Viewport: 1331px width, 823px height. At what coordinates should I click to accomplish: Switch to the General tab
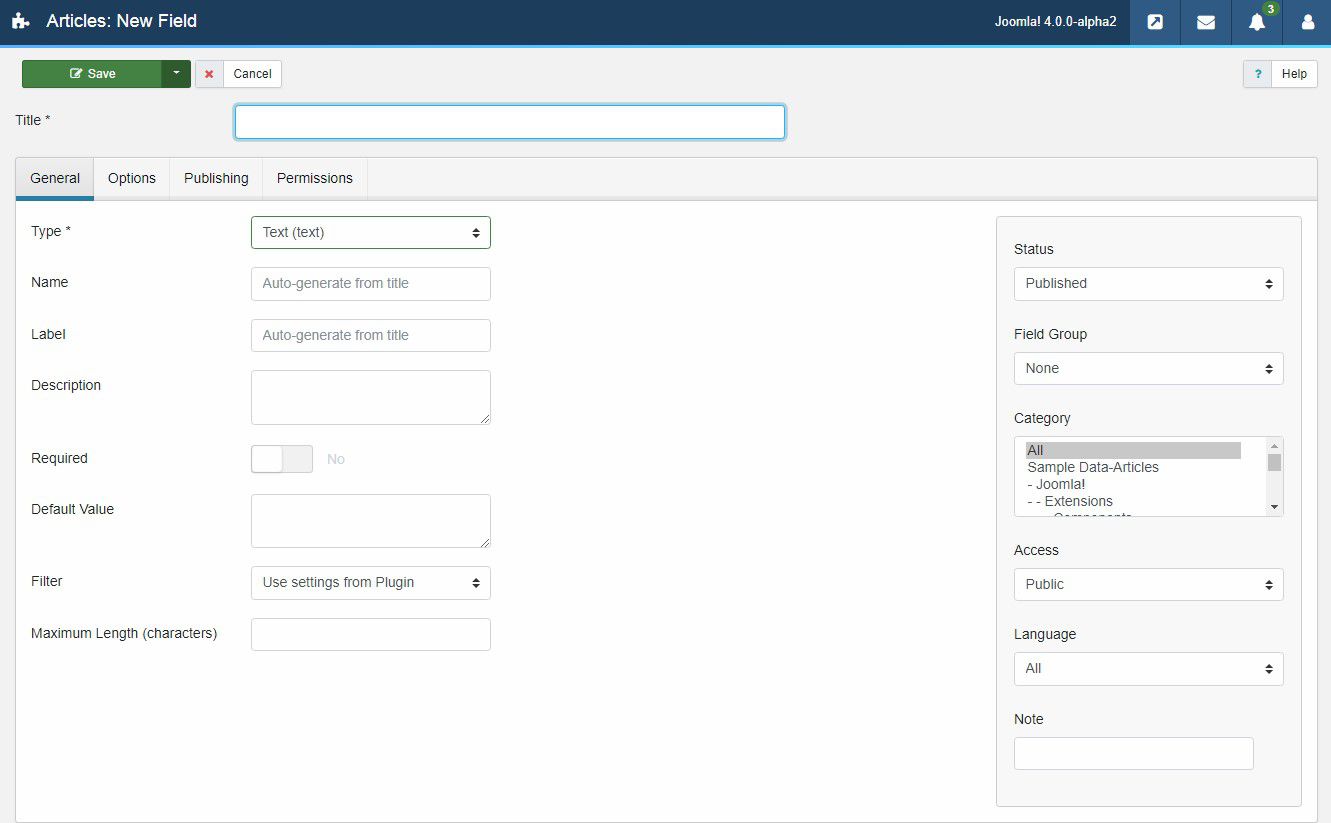(55, 178)
